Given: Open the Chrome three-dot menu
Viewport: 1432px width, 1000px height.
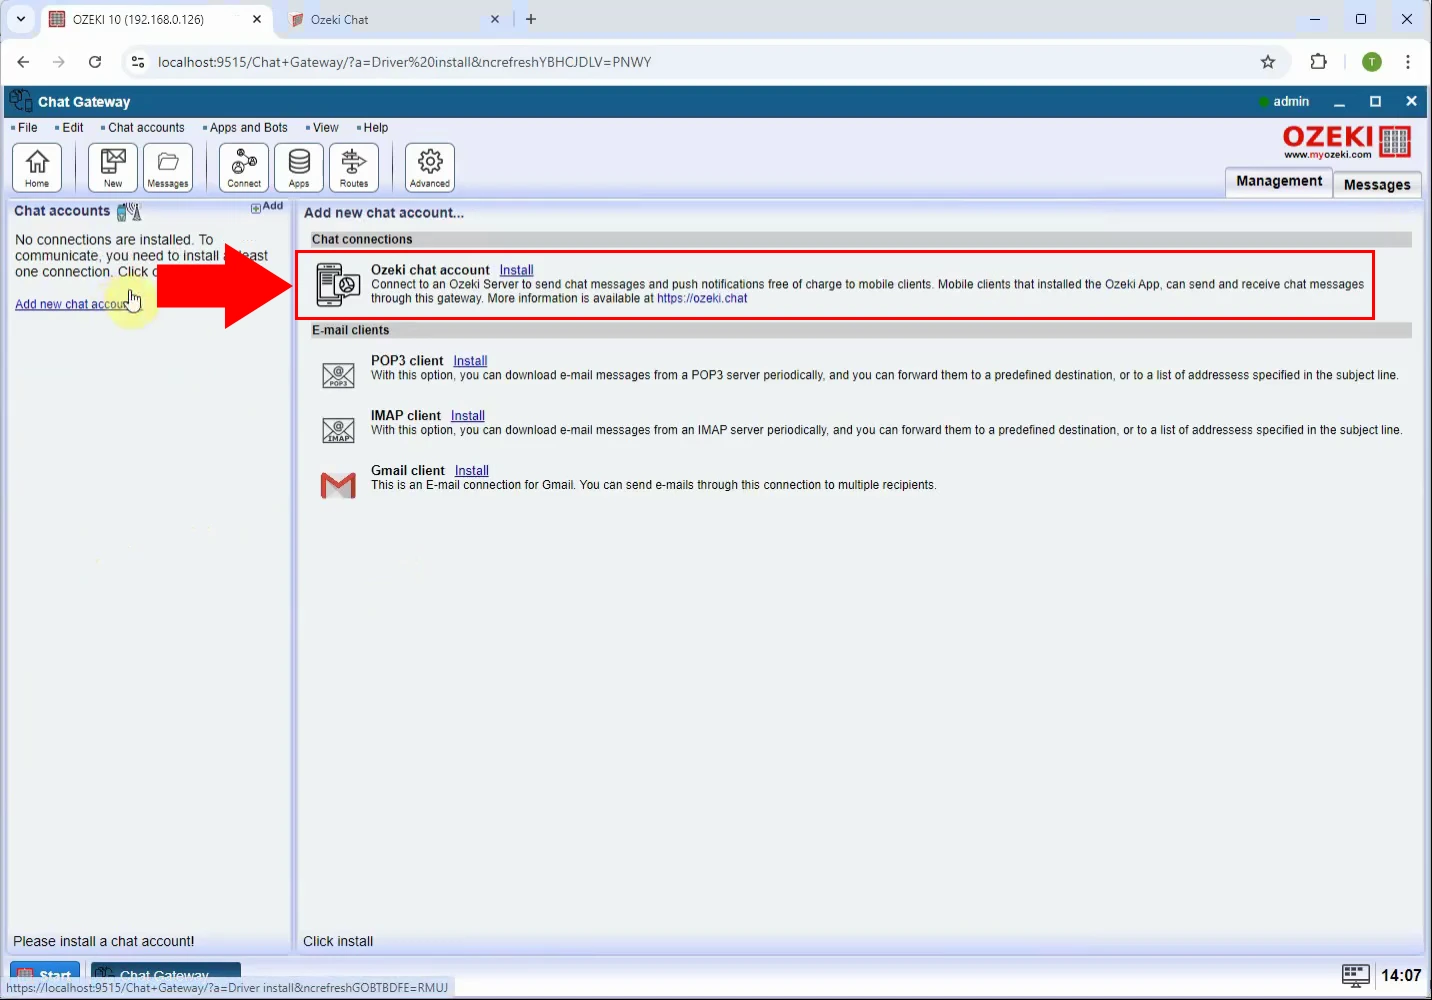Looking at the screenshot, I should (x=1408, y=62).
